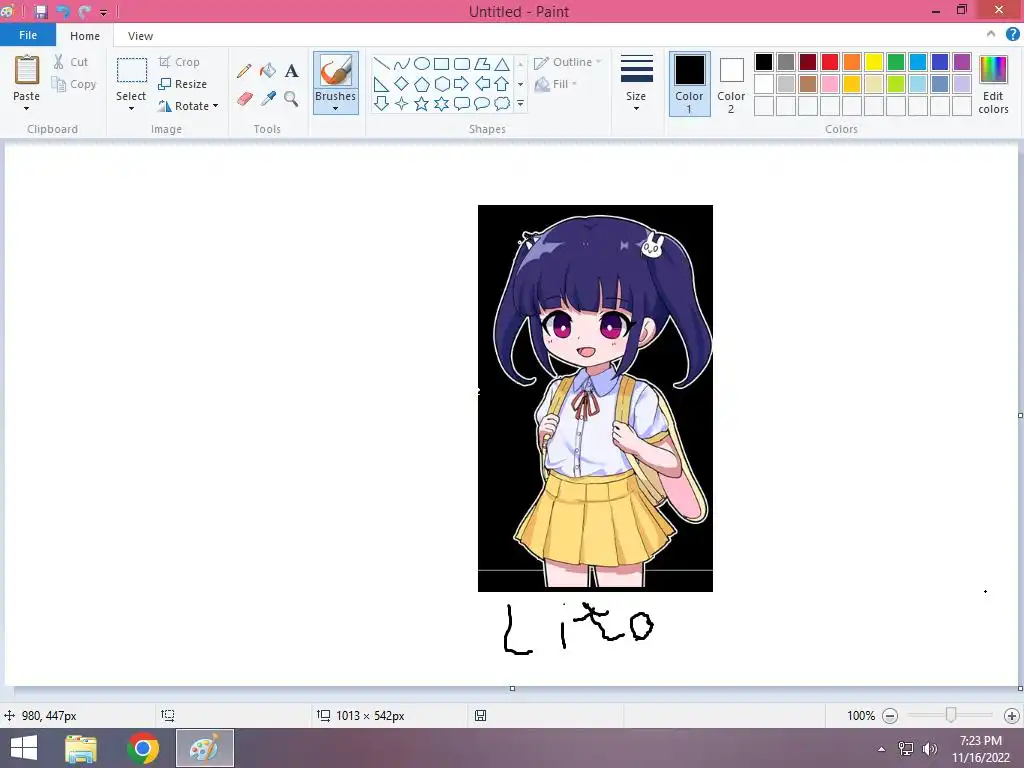Viewport: 1024px width, 768px height.
Task: Select the Fill with color bucket tool
Action: click(268, 71)
